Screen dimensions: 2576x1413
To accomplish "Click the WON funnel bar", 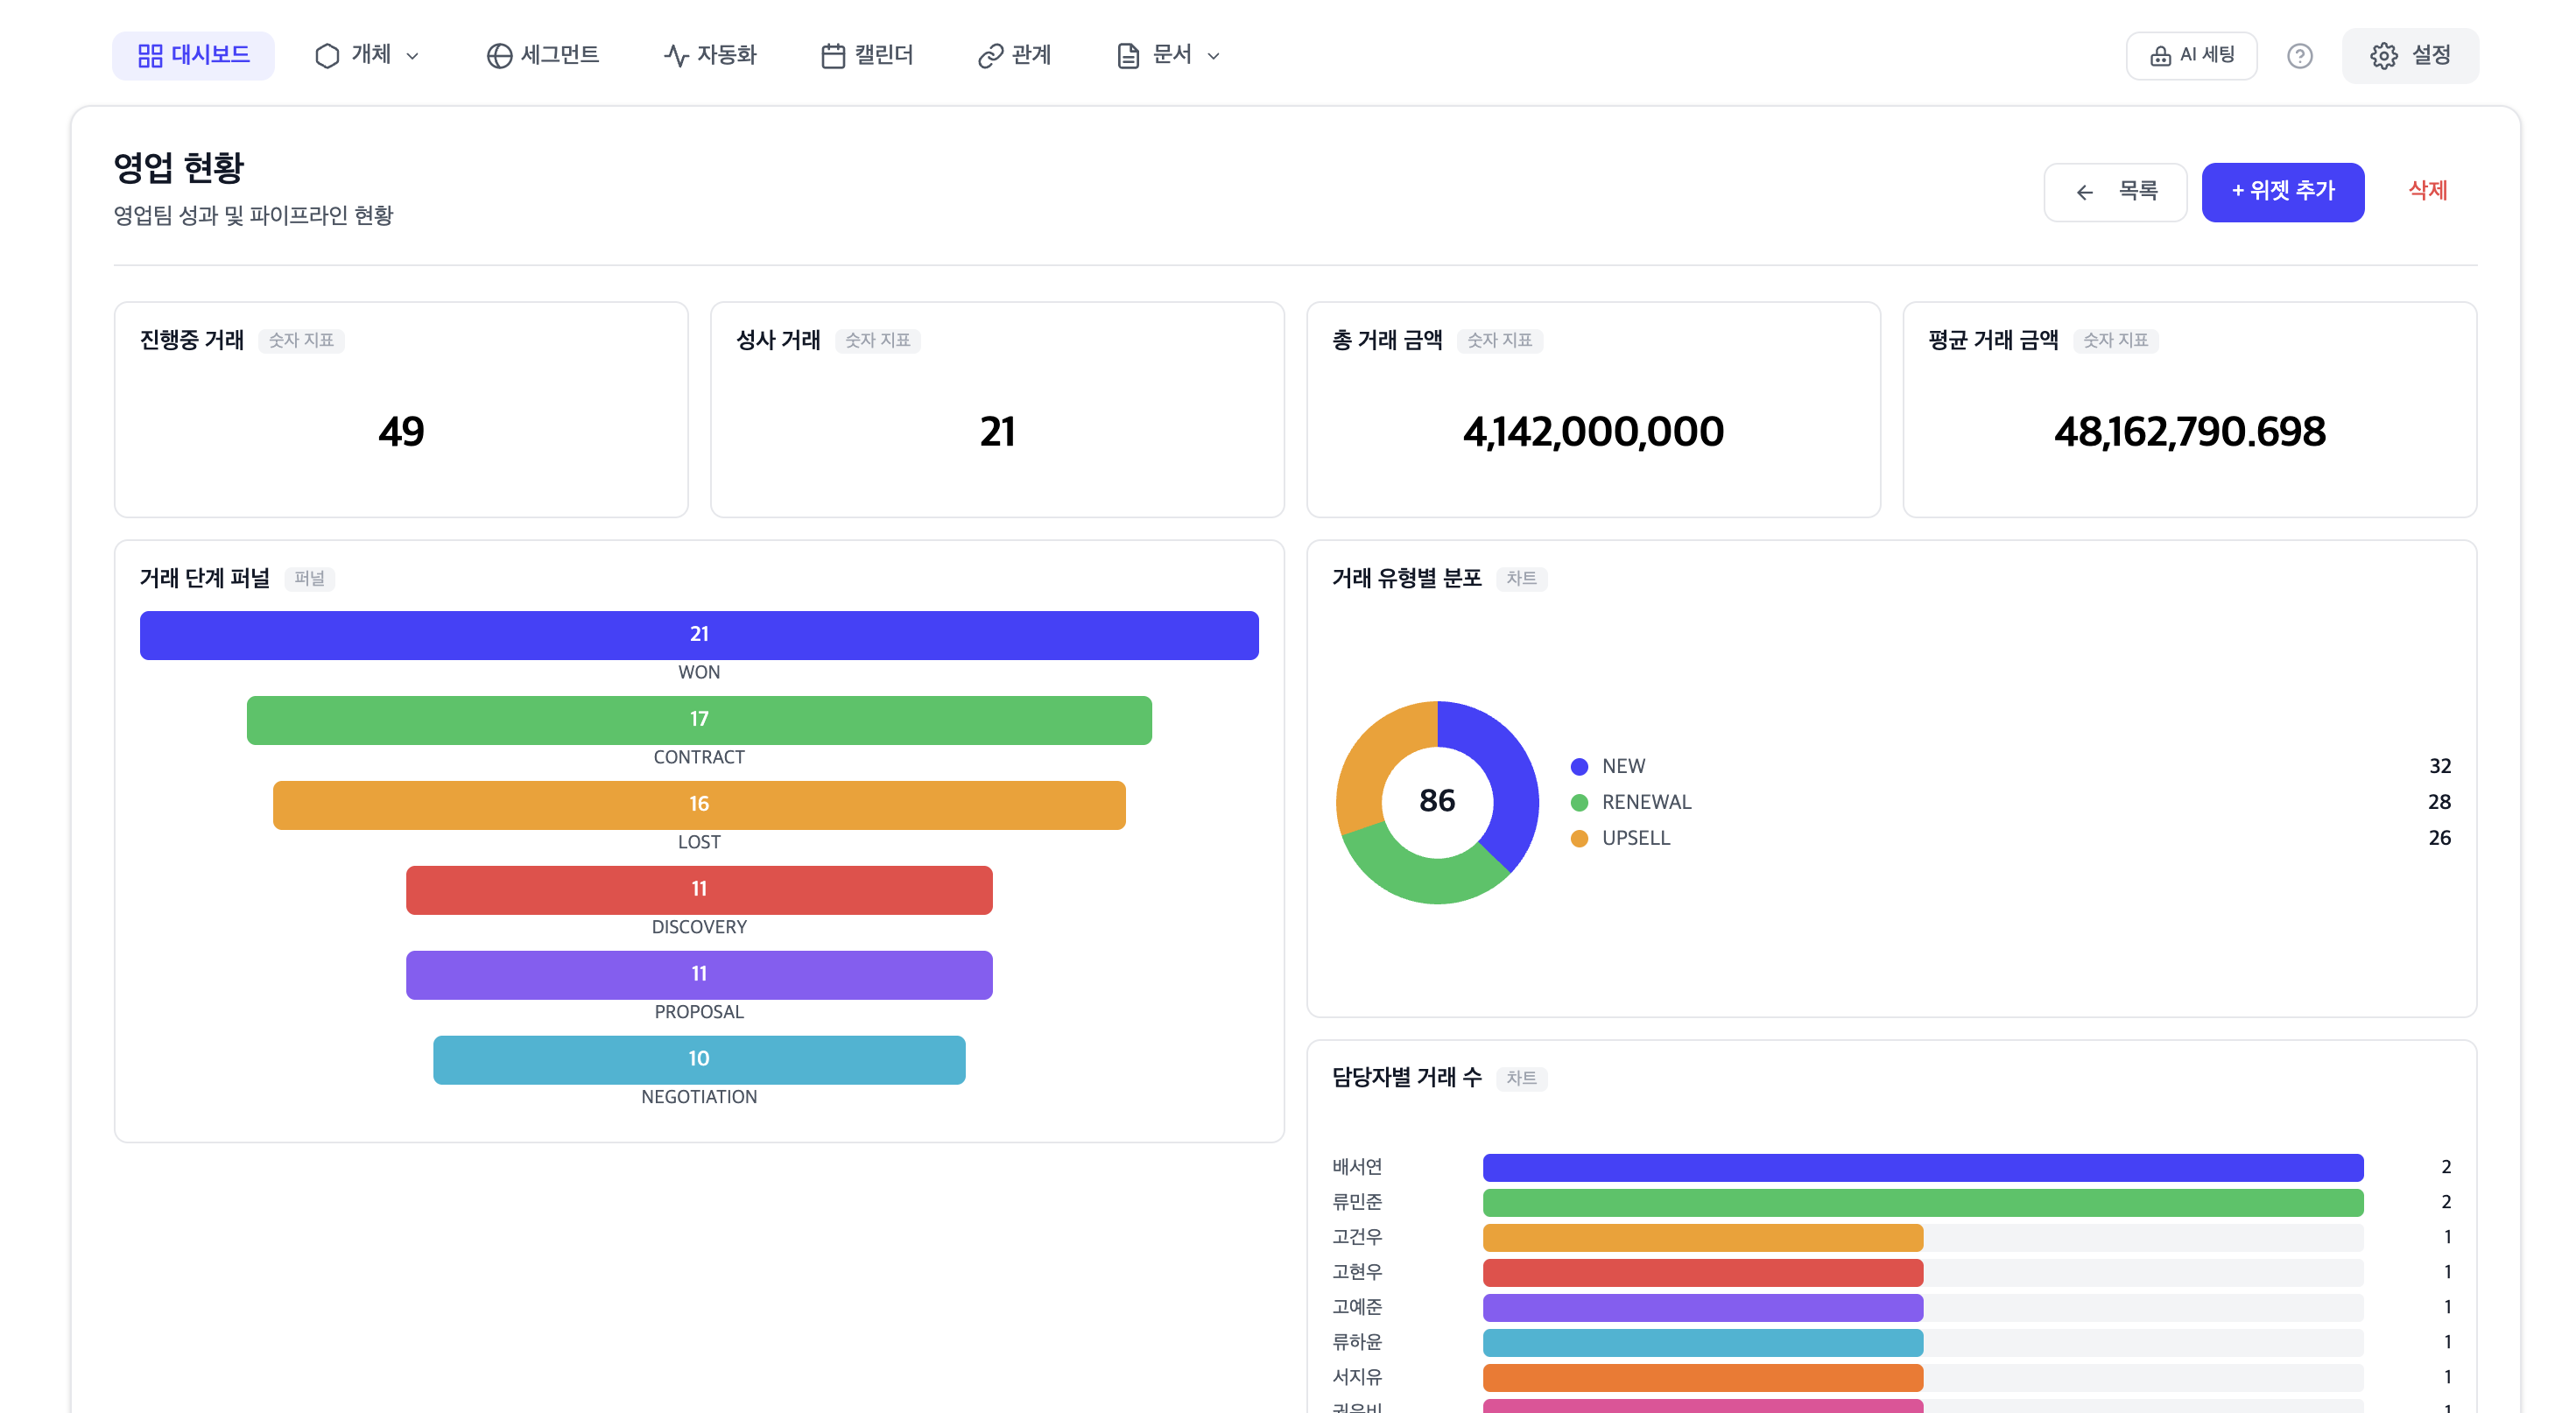I will coord(699,635).
